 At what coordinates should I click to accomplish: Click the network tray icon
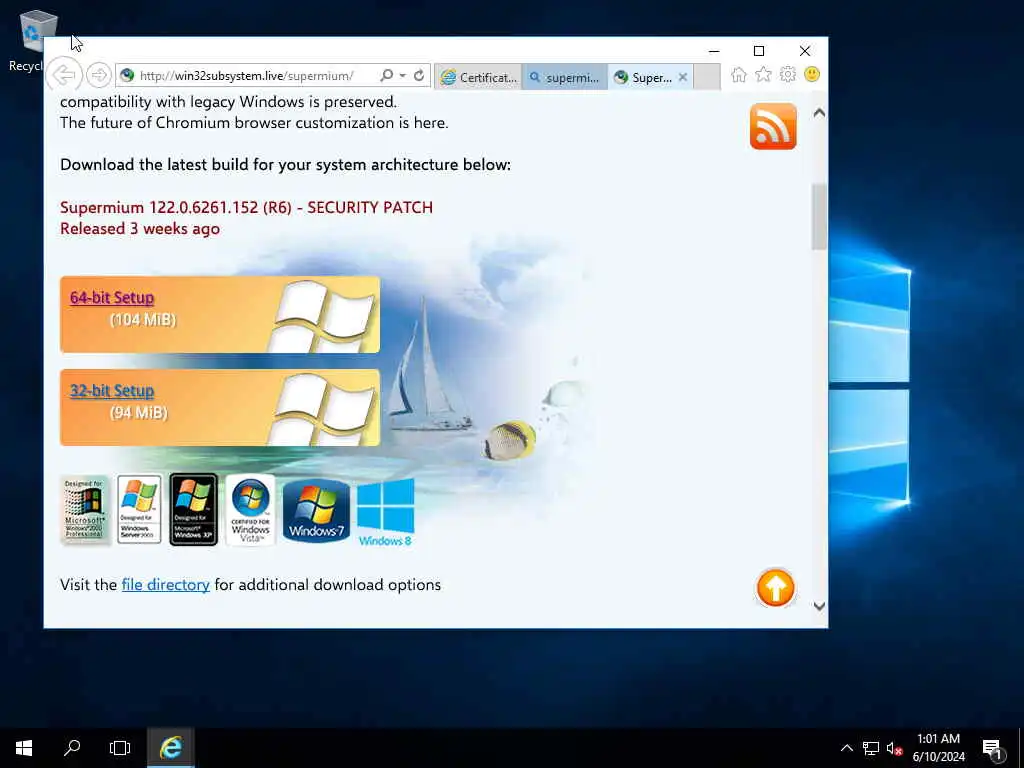[x=871, y=748]
